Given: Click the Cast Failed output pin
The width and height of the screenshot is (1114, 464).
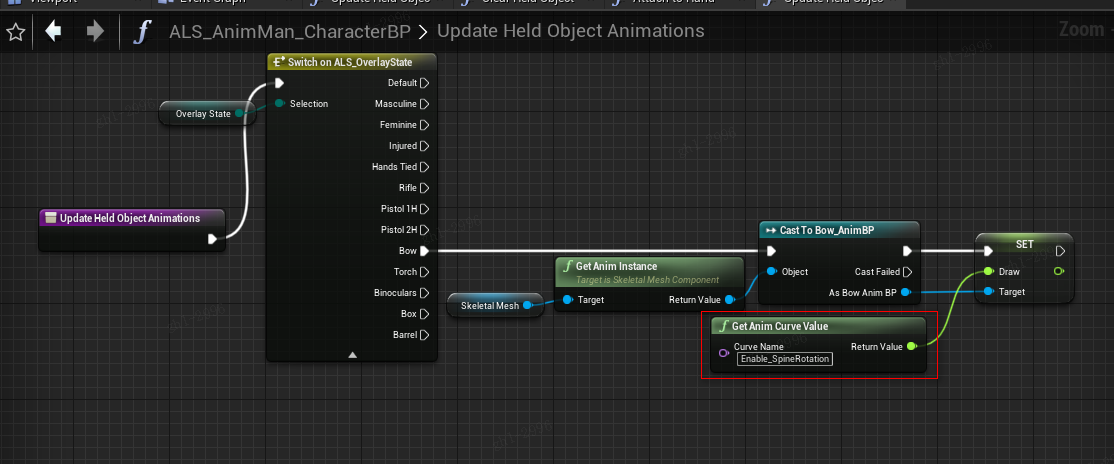Looking at the screenshot, I should click(907, 272).
